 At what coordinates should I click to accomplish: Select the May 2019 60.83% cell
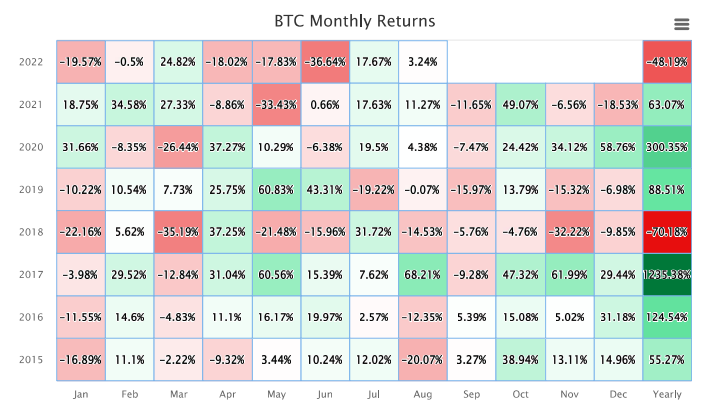pyautogui.click(x=276, y=190)
